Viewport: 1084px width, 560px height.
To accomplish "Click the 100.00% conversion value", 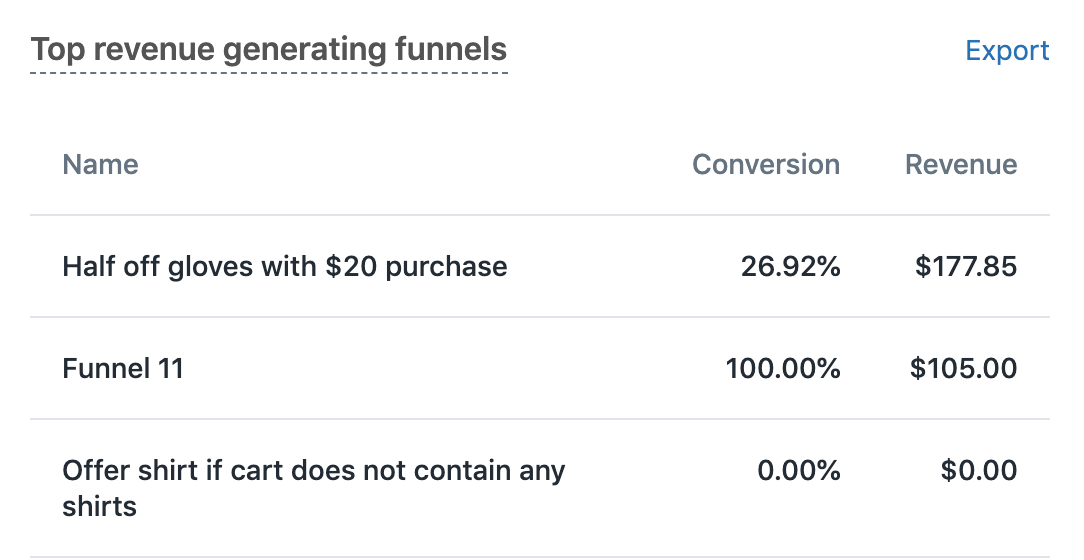I will [x=783, y=369].
